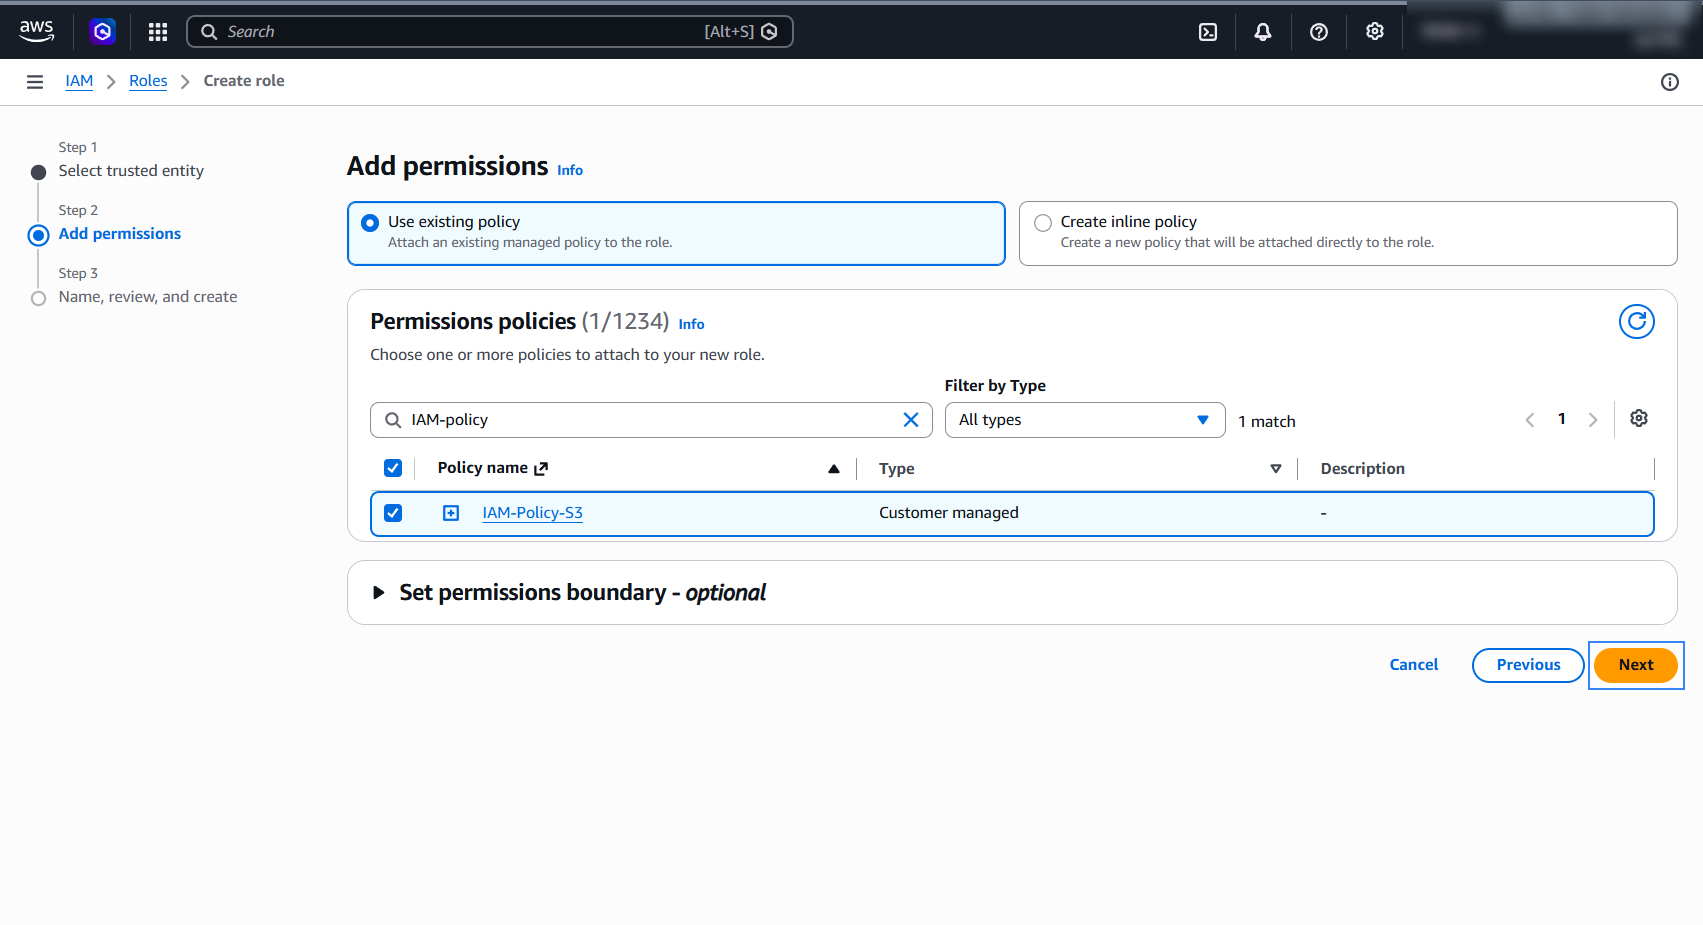Image resolution: width=1703 pixels, height=925 pixels.
Task: Click Info link beside Add permissions
Action: pyautogui.click(x=570, y=170)
